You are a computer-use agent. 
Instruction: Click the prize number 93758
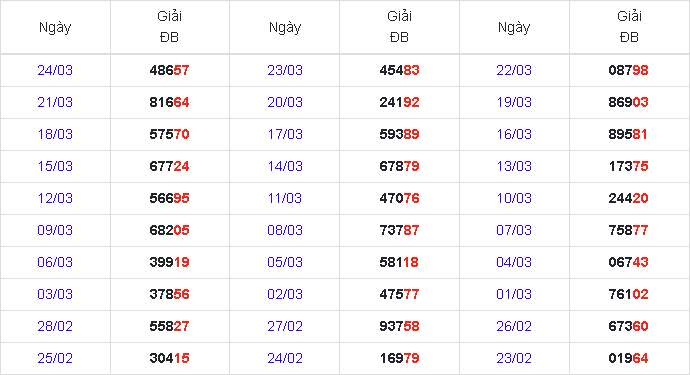point(399,326)
